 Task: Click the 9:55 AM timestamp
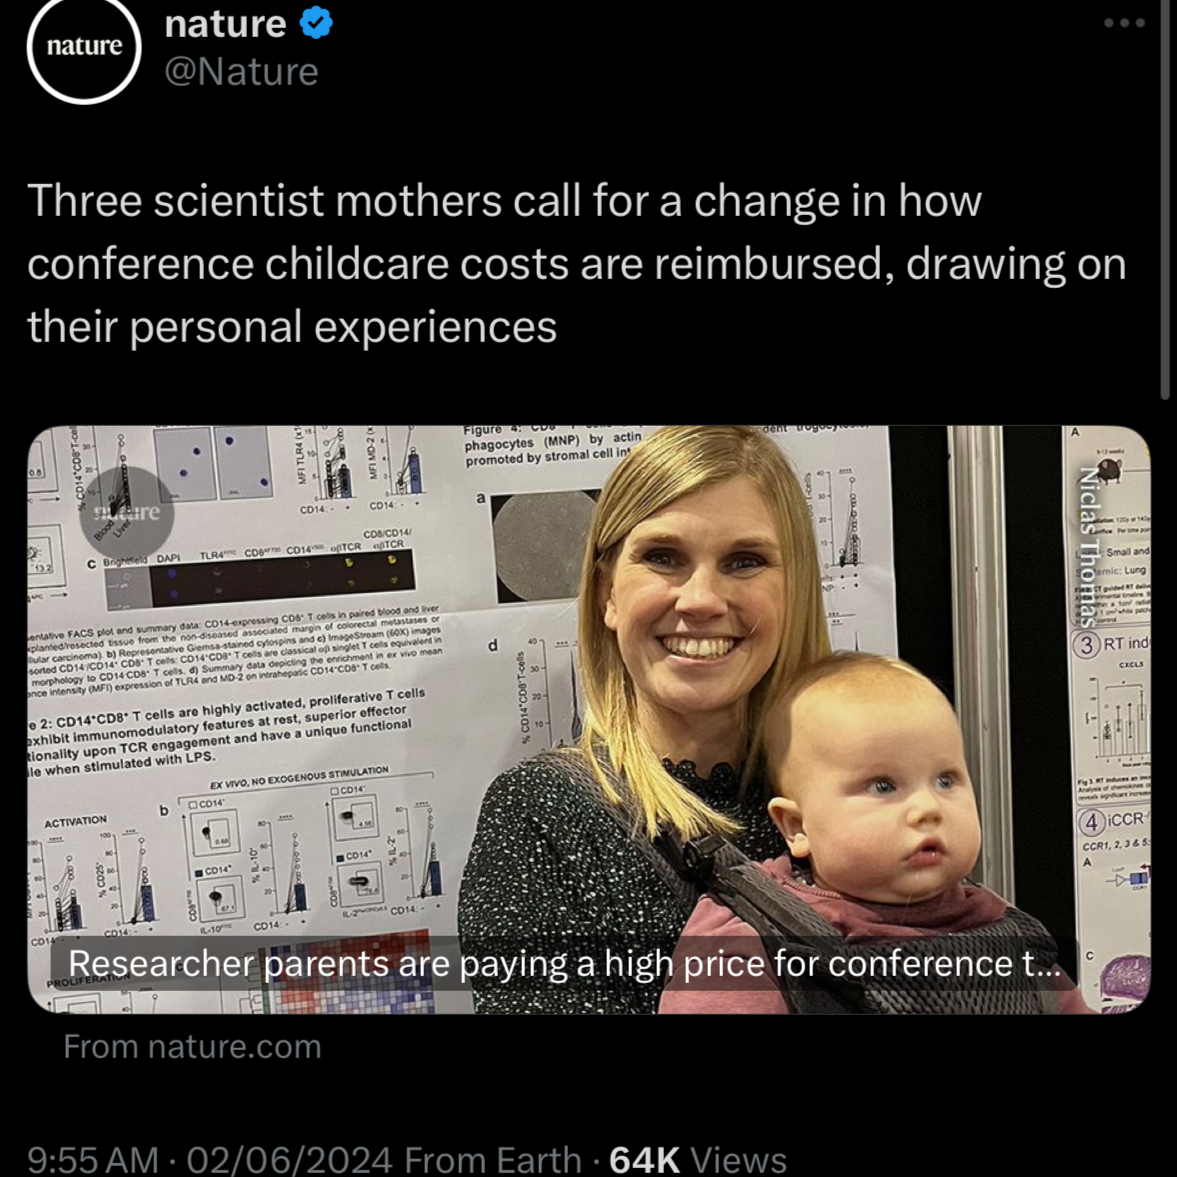pyautogui.click(x=92, y=1159)
